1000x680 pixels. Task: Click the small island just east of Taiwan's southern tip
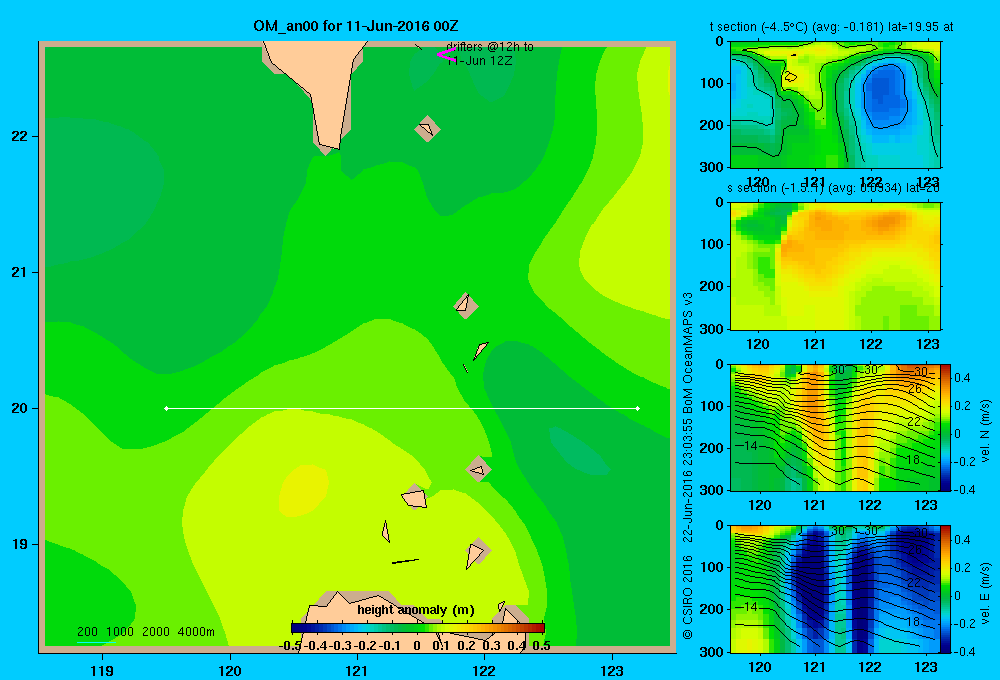coord(427,129)
